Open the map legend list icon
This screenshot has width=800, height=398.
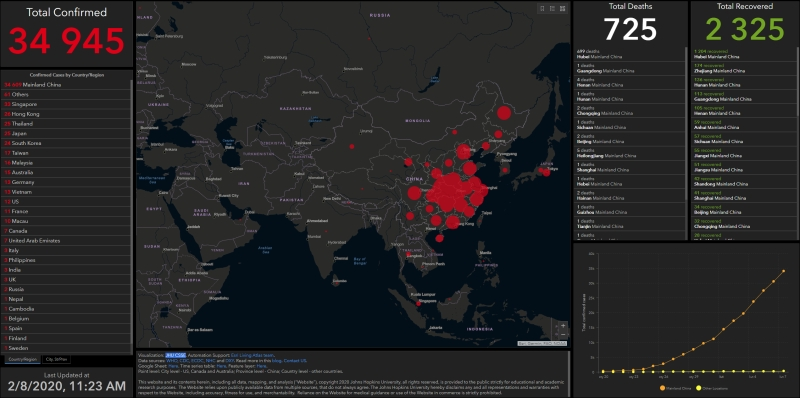coord(553,8)
